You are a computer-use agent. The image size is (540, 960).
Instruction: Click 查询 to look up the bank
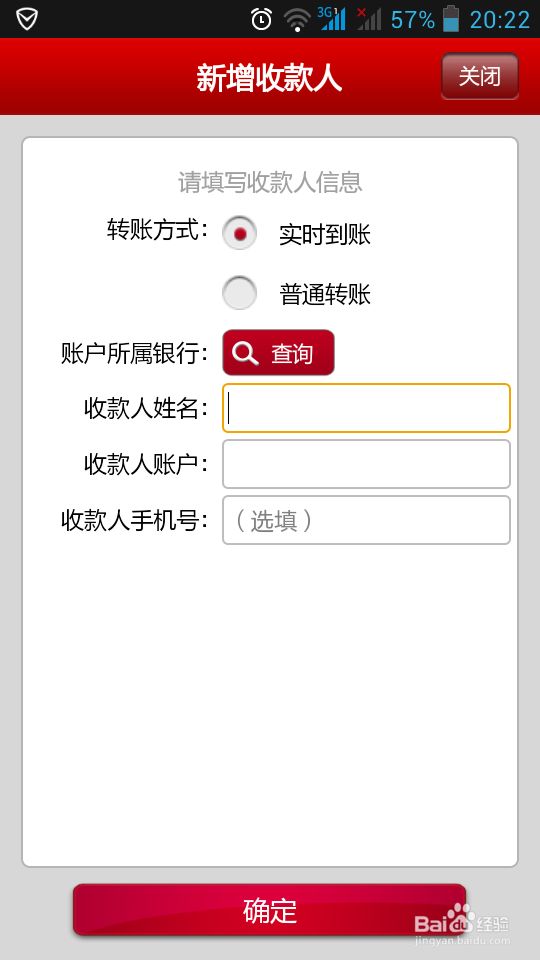[279, 353]
